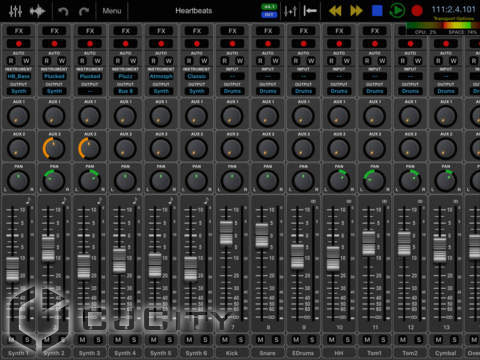This screenshot has height=360, width=480.
Task: Select the Cymbal track name label
Action: [445, 353]
